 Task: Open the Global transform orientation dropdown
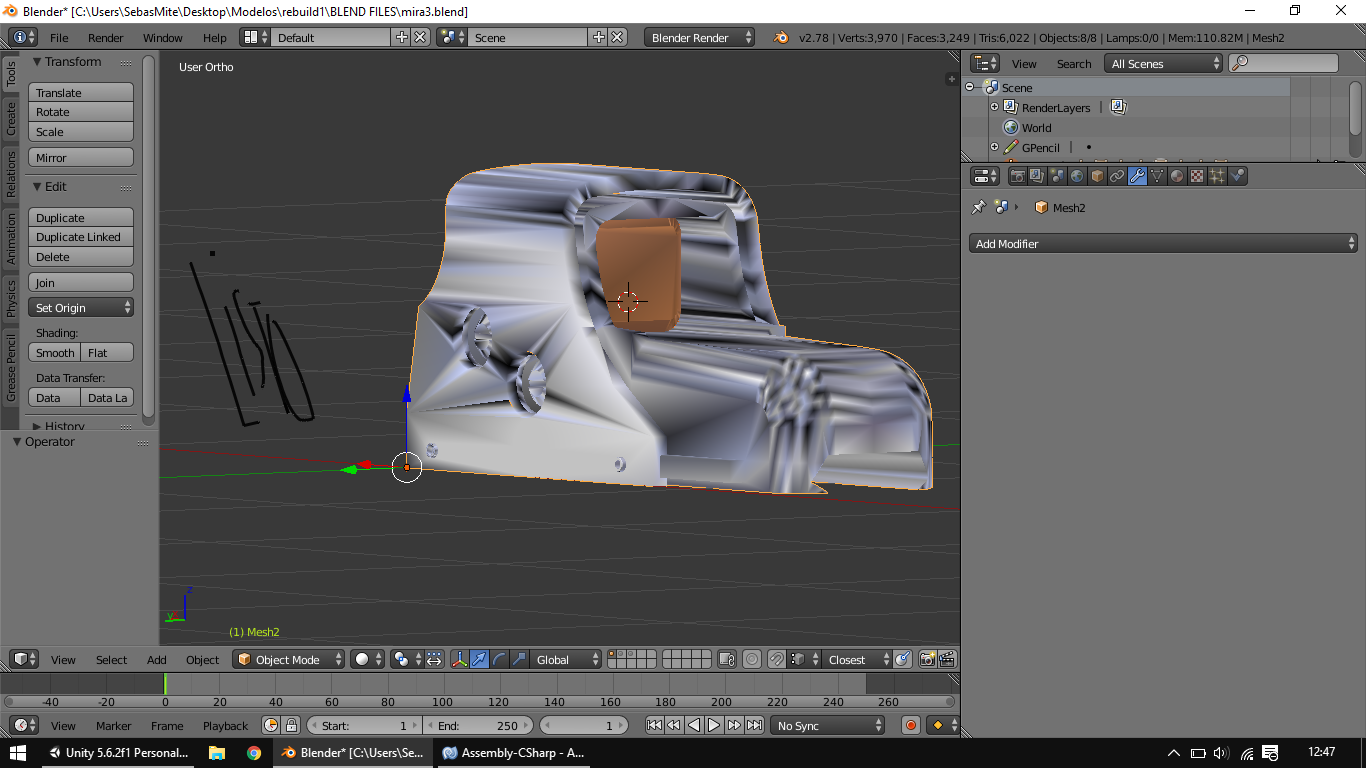pos(566,659)
